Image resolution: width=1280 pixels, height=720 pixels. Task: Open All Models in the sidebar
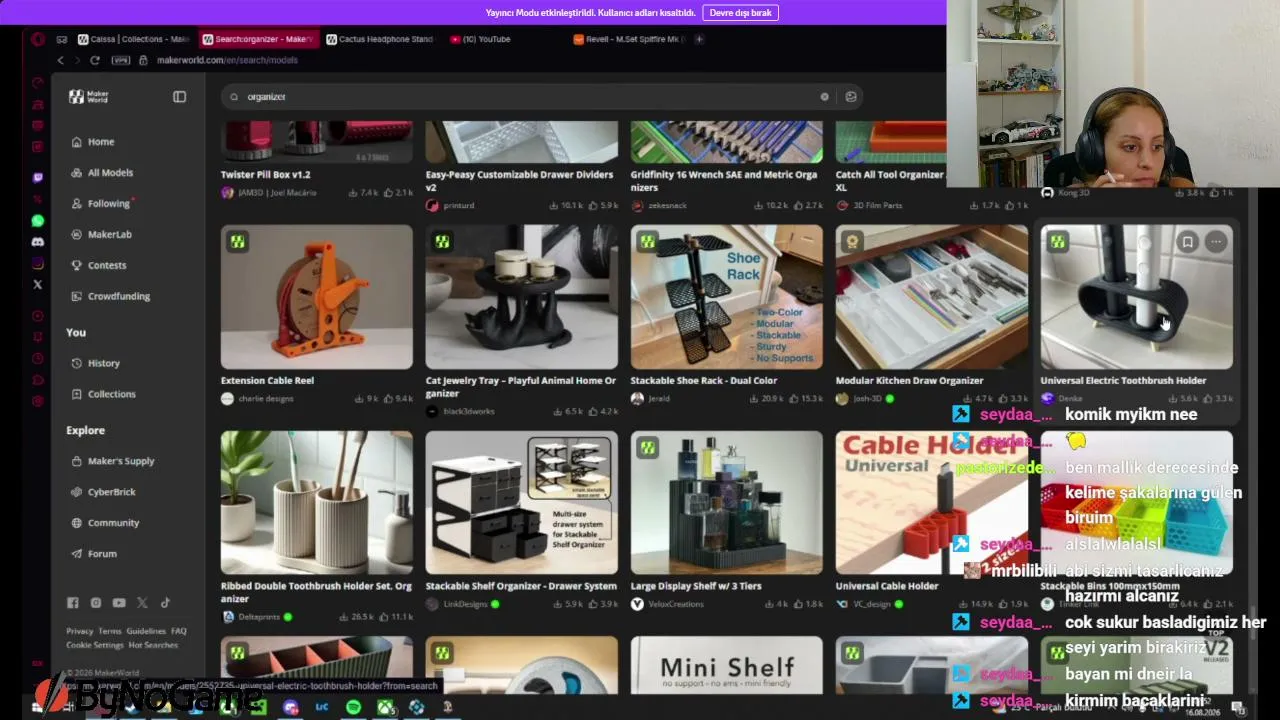102,173
